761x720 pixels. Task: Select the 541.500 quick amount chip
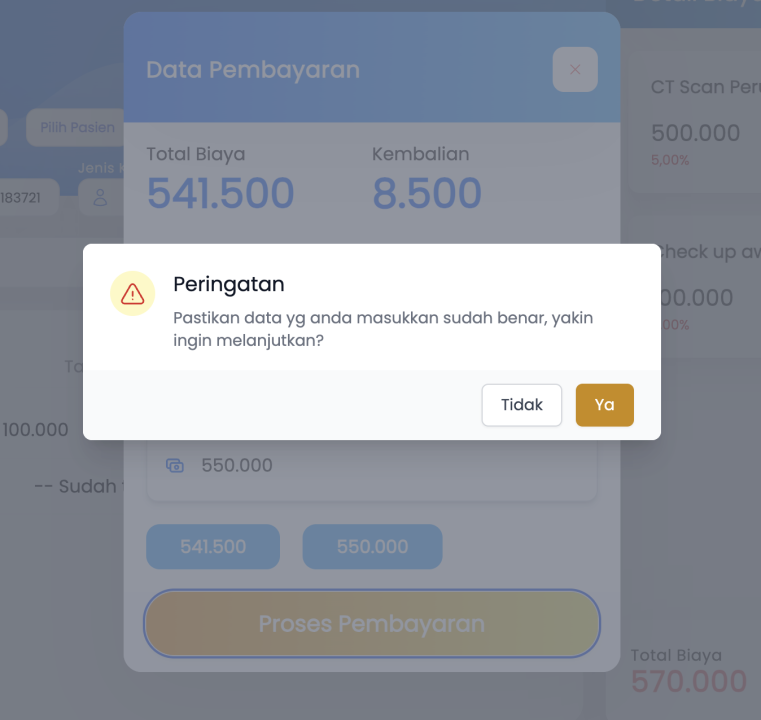[213, 547]
